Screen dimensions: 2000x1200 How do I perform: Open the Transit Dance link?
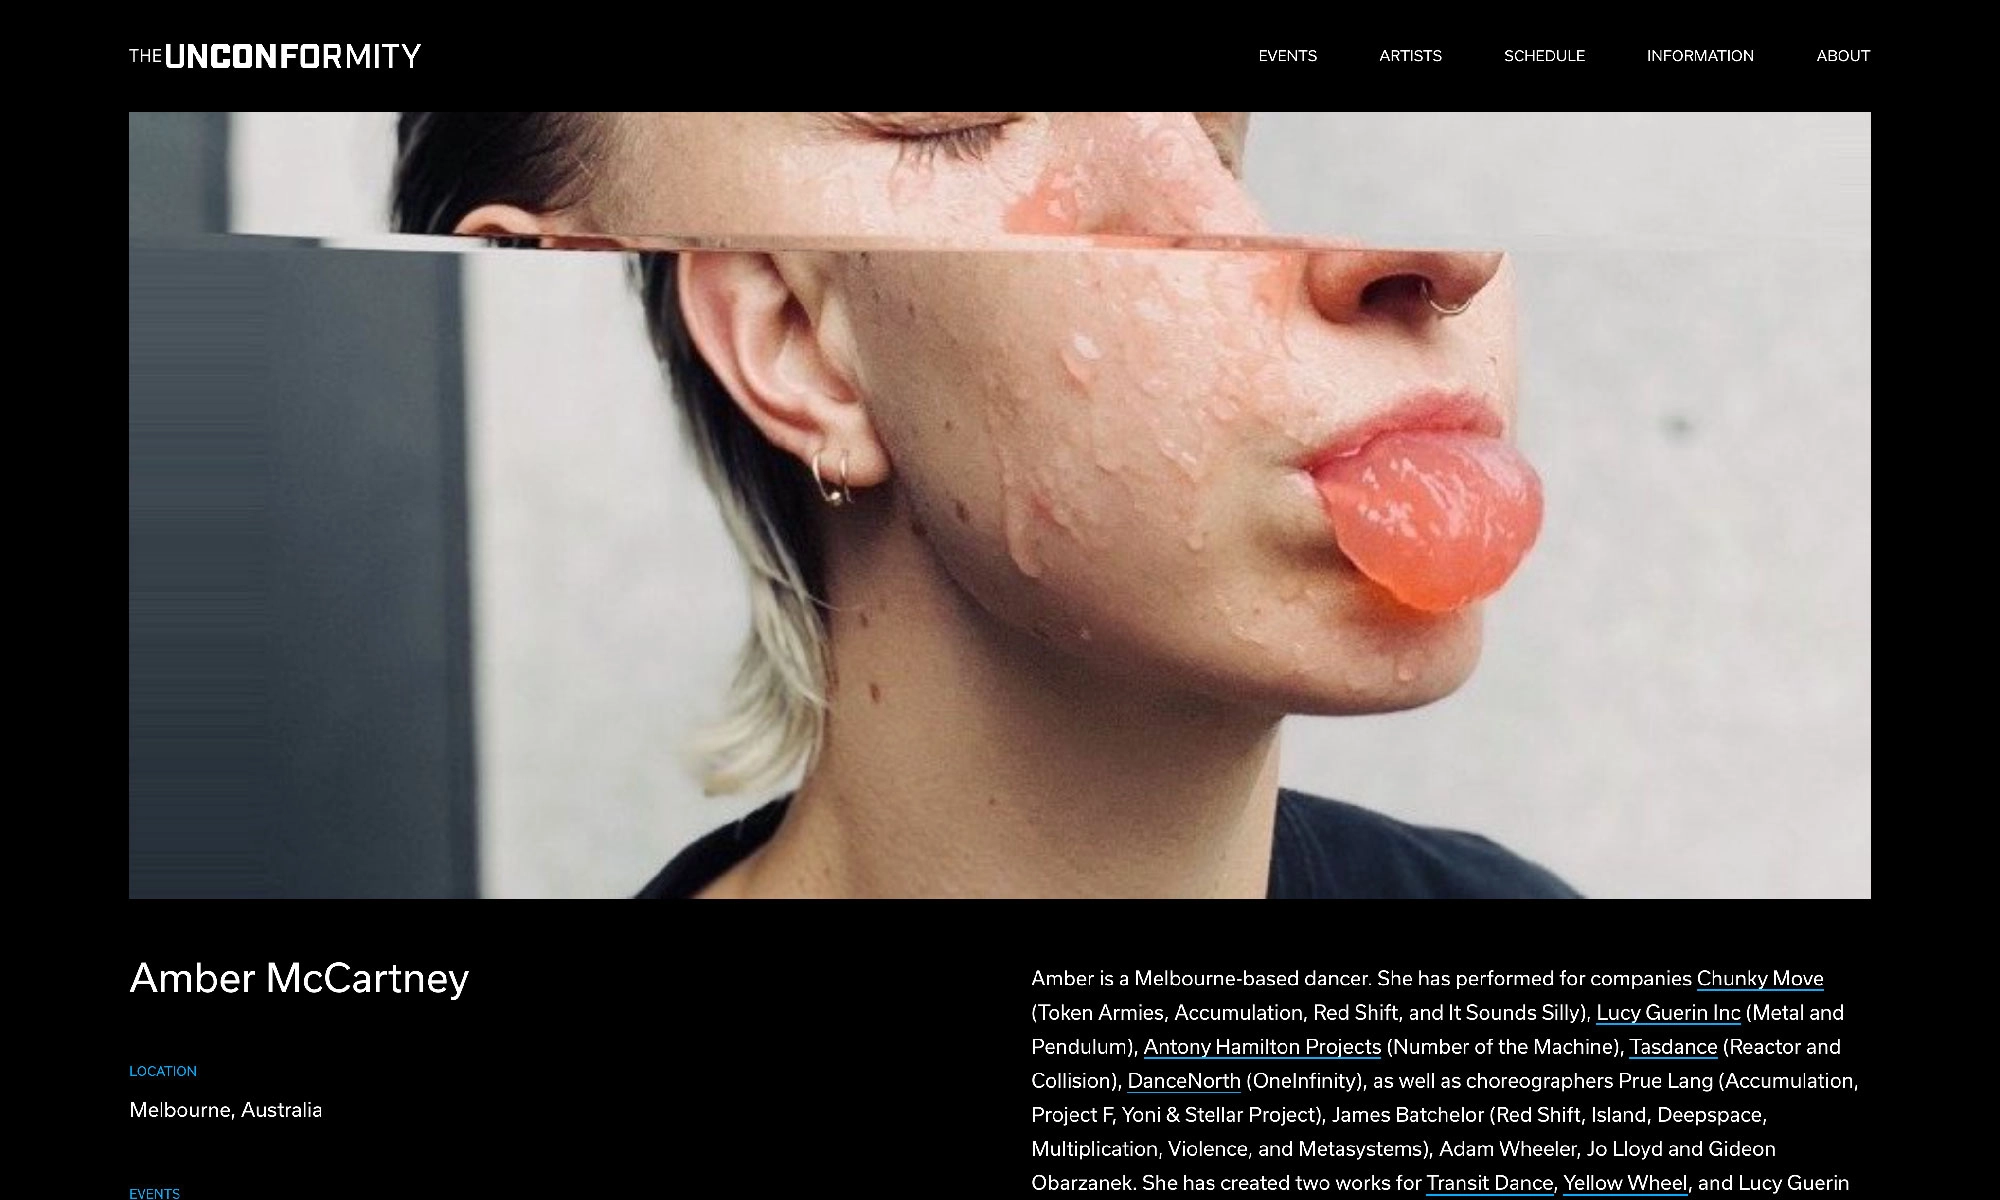pyautogui.click(x=1489, y=1183)
